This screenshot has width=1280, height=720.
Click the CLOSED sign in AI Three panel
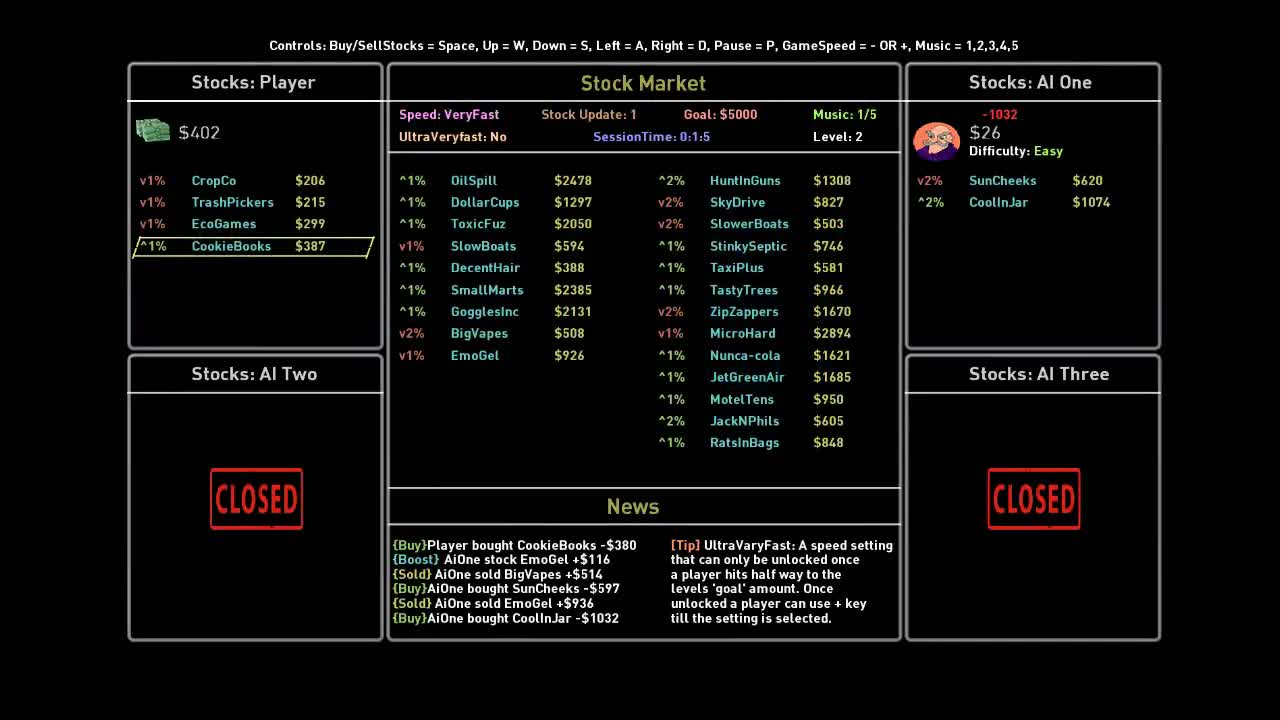coord(1033,499)
